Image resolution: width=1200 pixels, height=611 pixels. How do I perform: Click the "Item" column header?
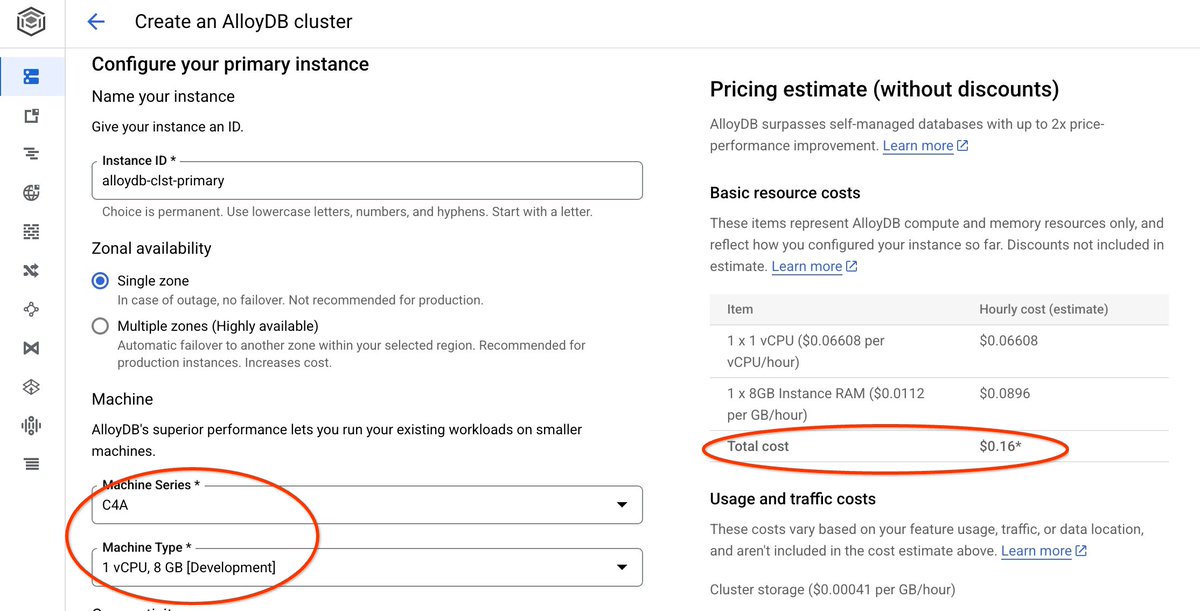pos(740,309)
